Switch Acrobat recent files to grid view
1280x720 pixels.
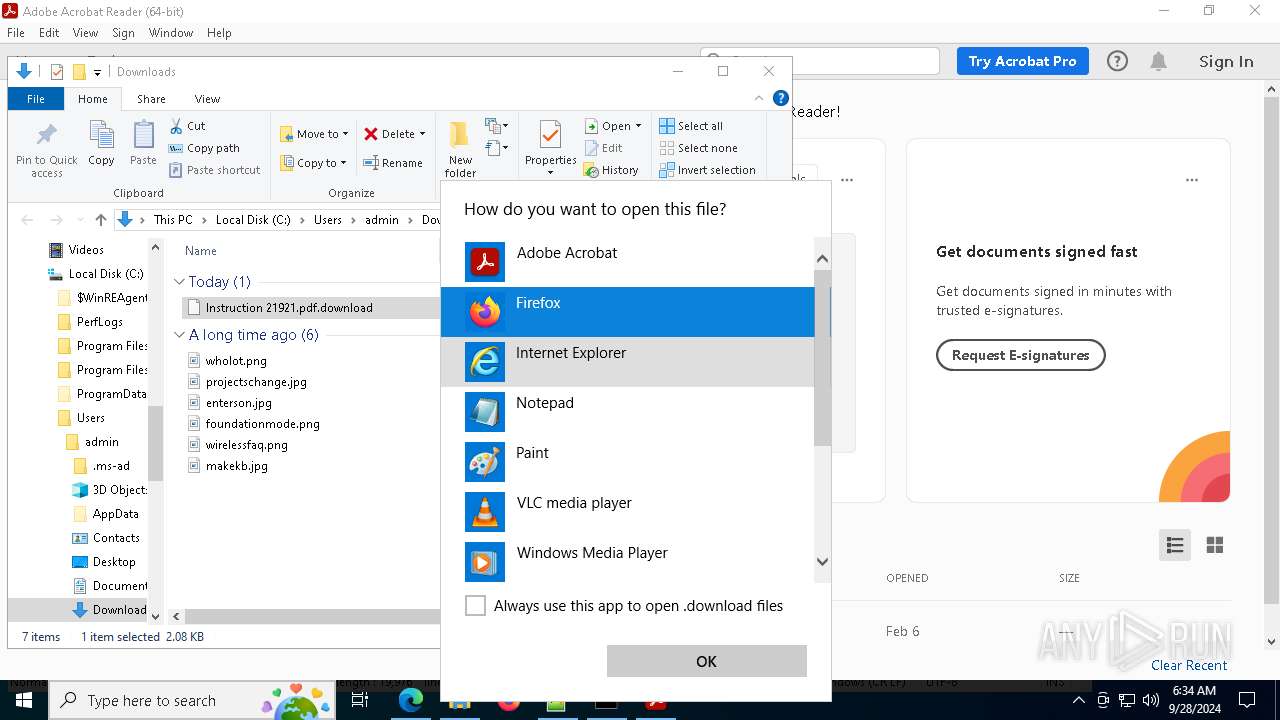click(1215, 545)
